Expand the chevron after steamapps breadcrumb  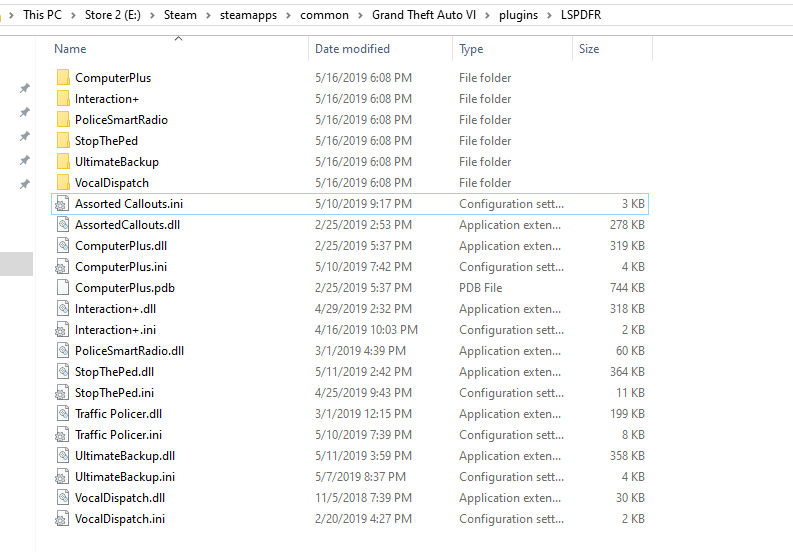coord(288,15)
